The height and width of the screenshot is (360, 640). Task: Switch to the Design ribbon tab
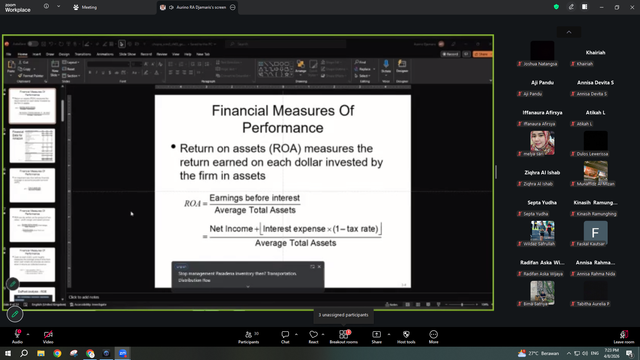(64, 54)
